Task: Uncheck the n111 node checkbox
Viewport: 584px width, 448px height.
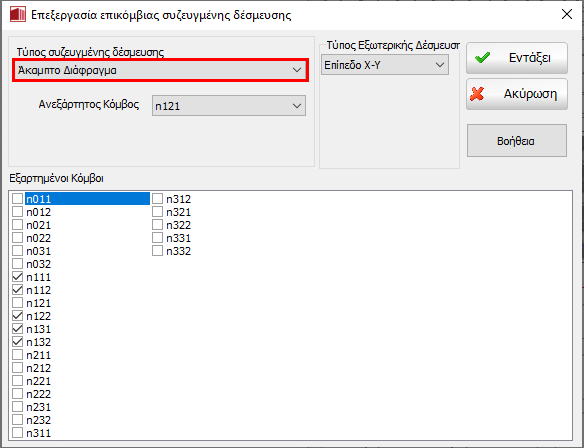Action: coord(18,277)
